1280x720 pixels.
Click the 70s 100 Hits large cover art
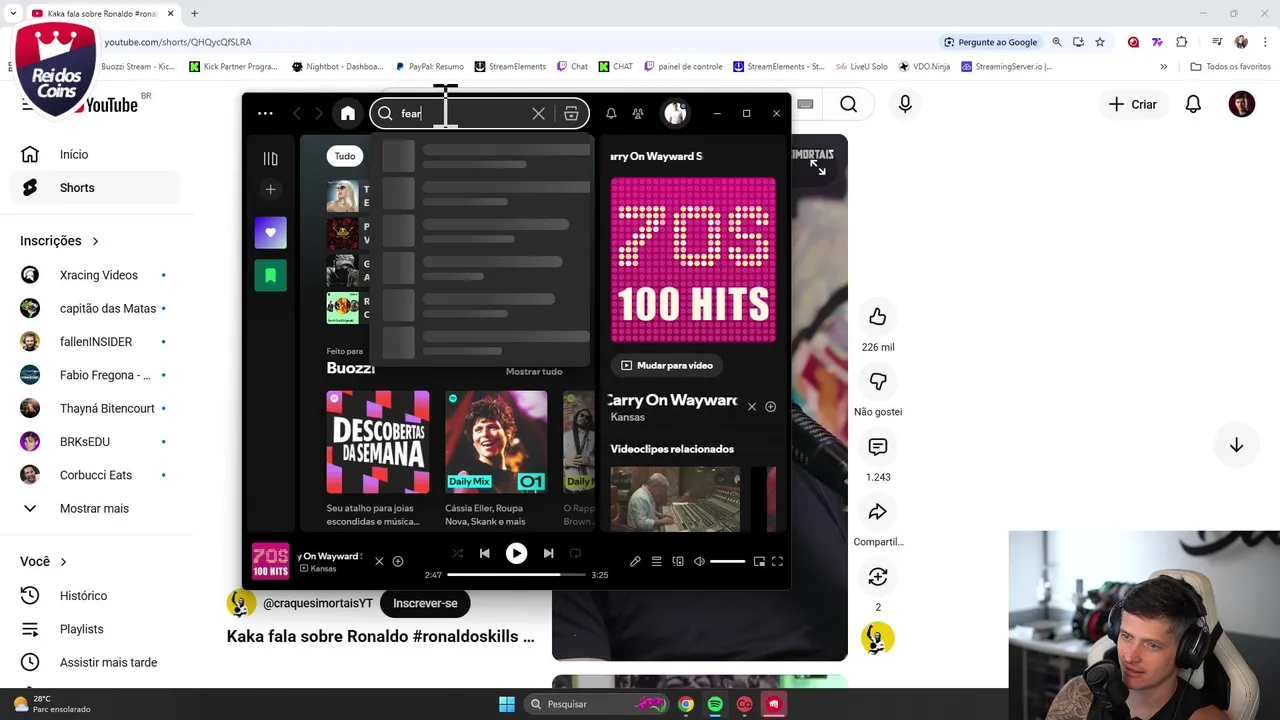pos(693,260)
